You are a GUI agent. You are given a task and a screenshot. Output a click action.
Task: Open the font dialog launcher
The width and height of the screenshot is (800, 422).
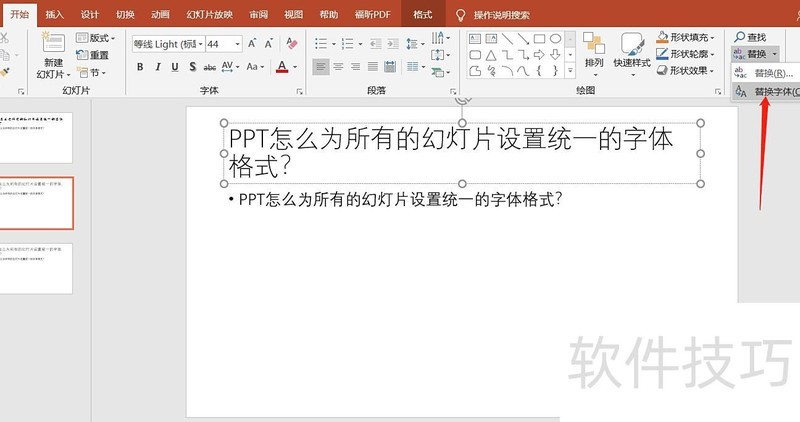tap(299, 92)
